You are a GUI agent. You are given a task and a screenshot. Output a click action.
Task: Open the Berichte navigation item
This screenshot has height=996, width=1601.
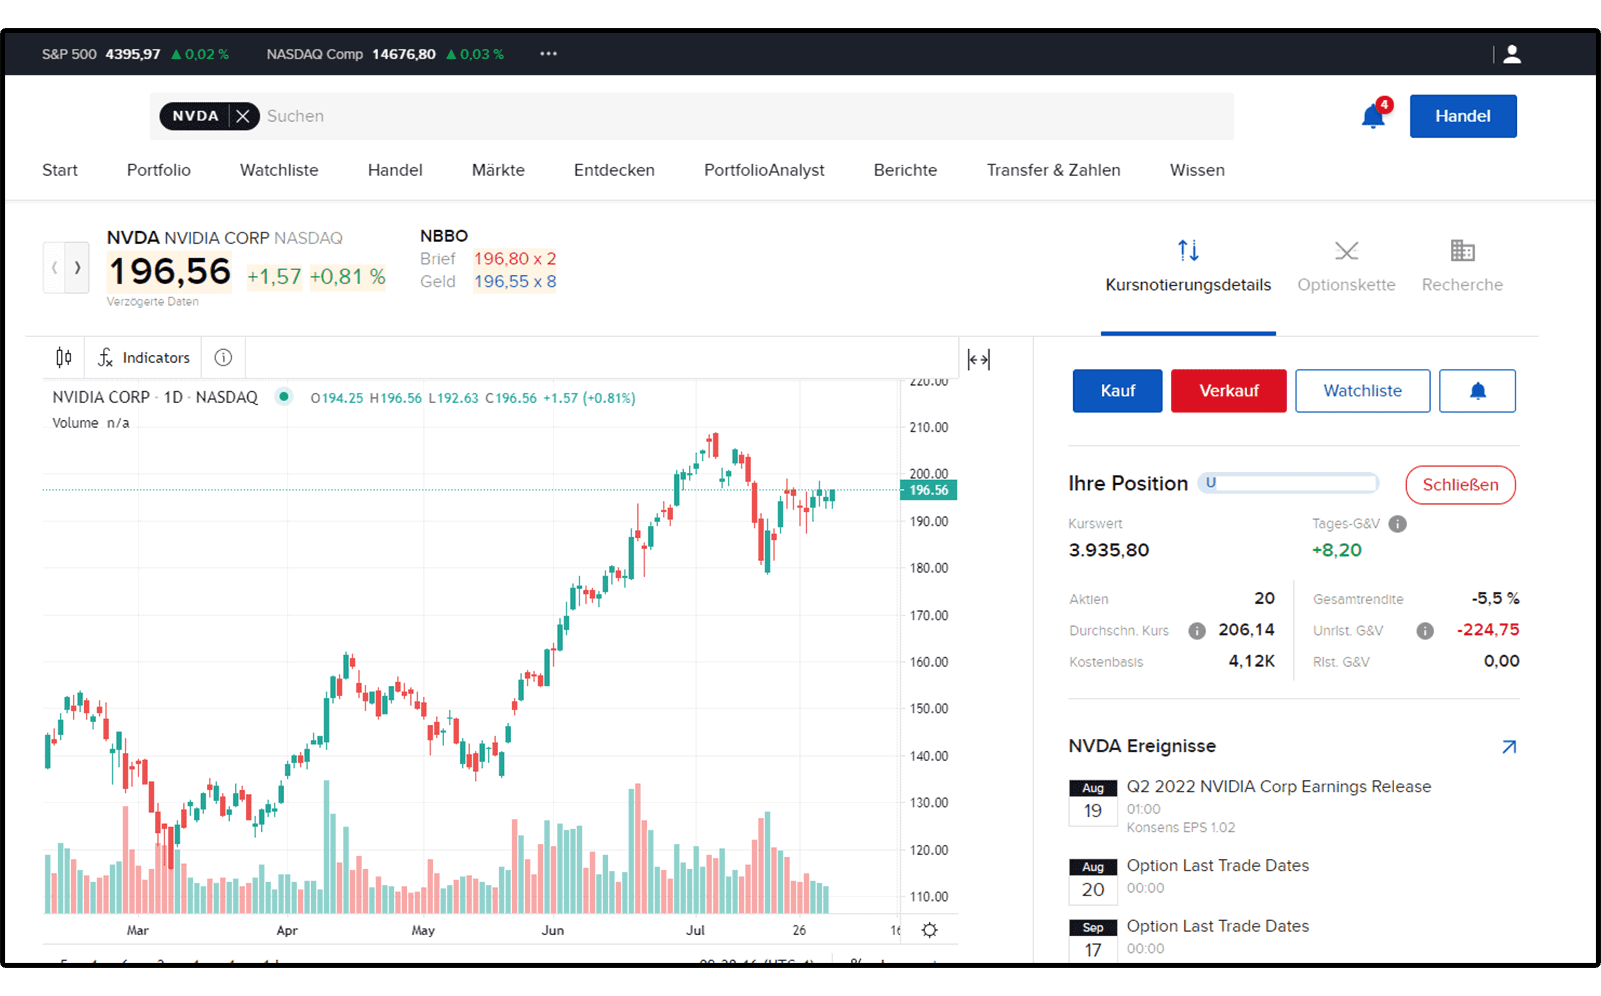tap(905, 170)
